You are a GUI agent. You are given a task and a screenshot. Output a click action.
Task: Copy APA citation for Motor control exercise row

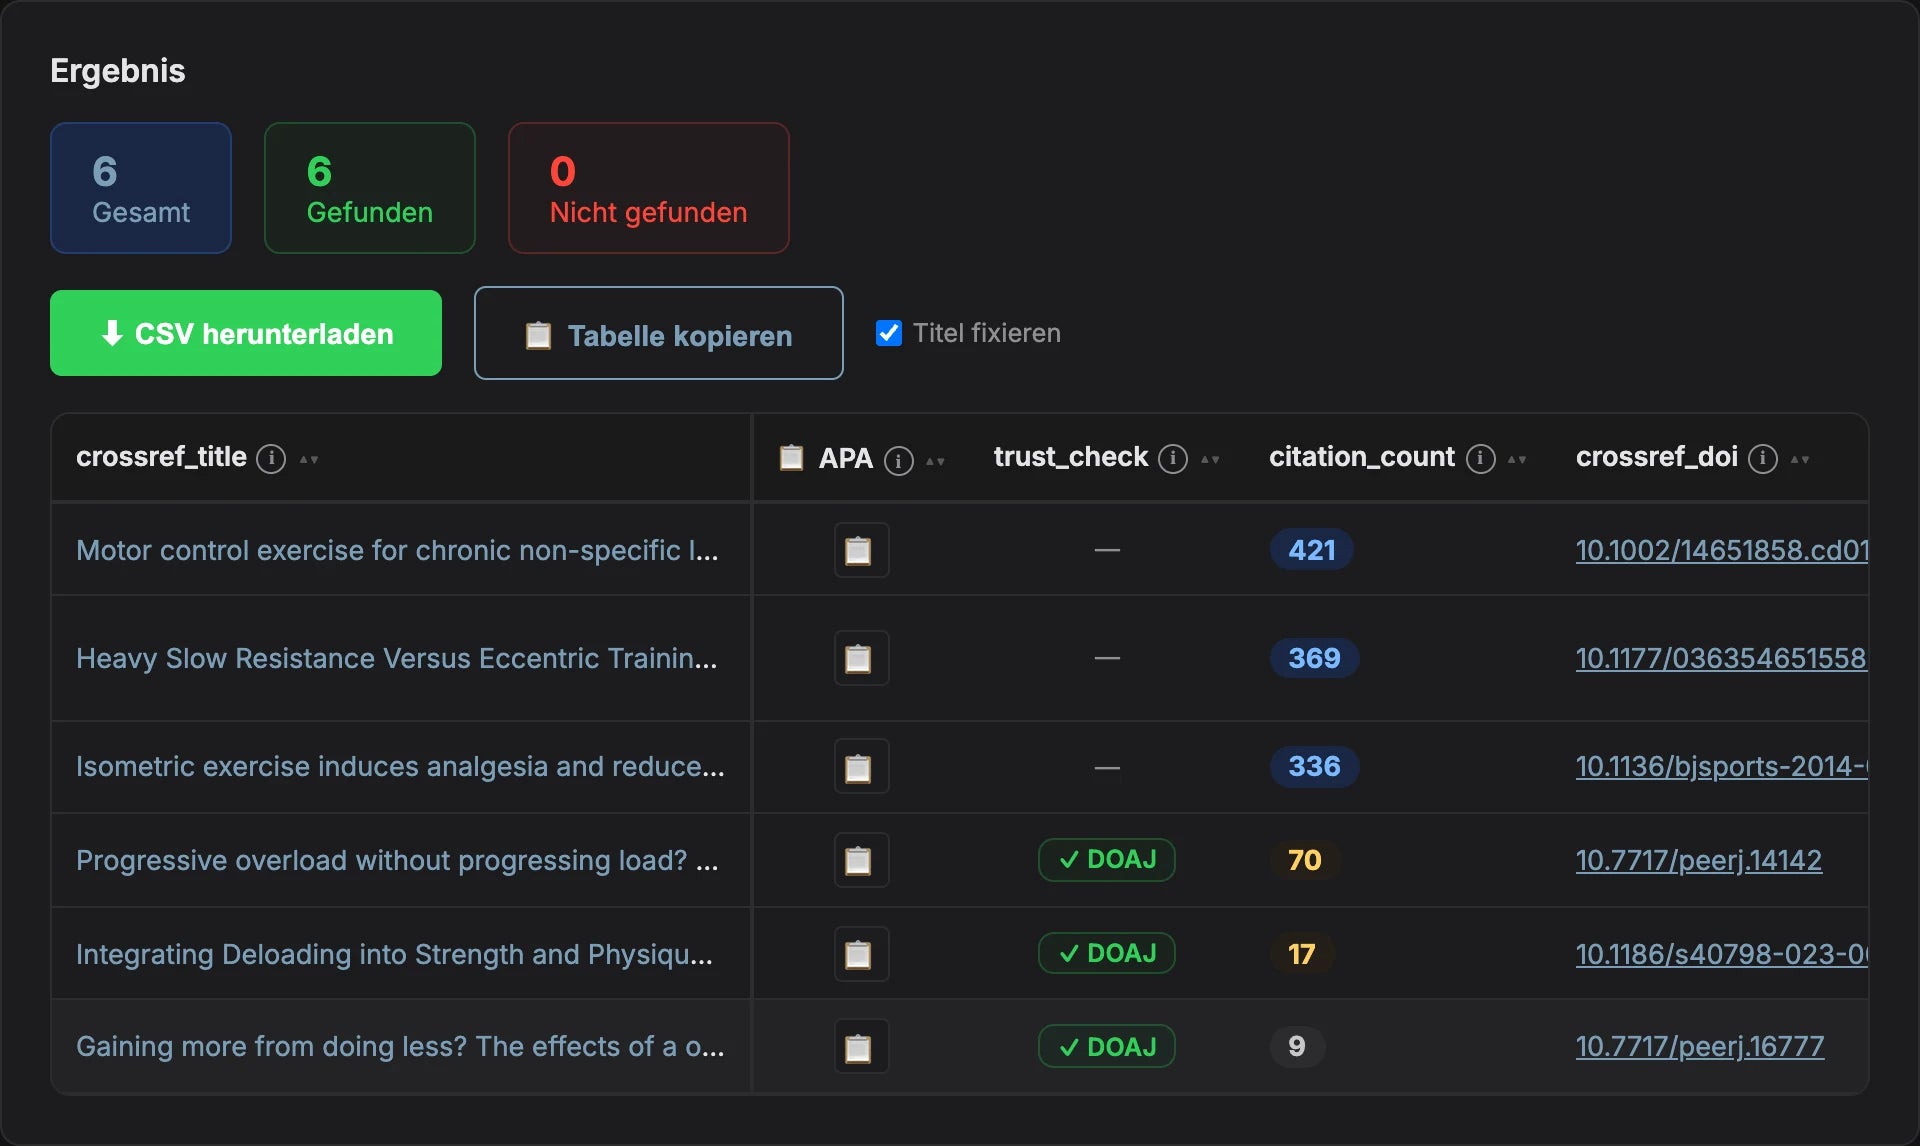[x=861, y=550]
